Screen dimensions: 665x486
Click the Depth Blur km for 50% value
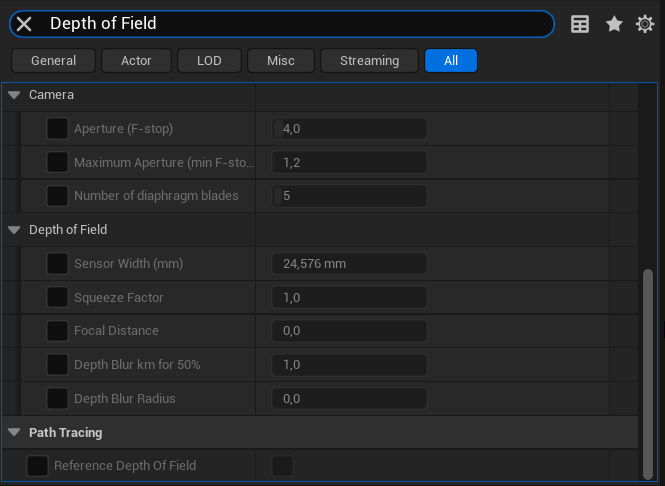coord(349,365)
